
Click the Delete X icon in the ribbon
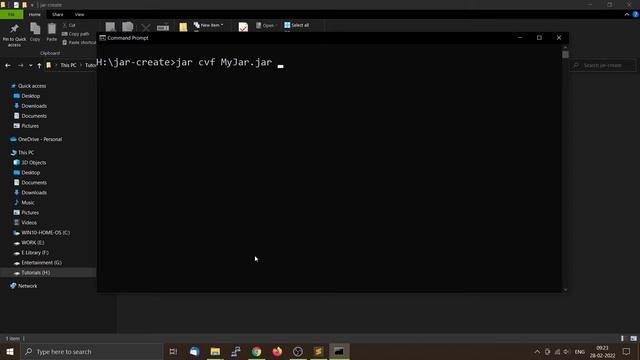tap(146, 27)
